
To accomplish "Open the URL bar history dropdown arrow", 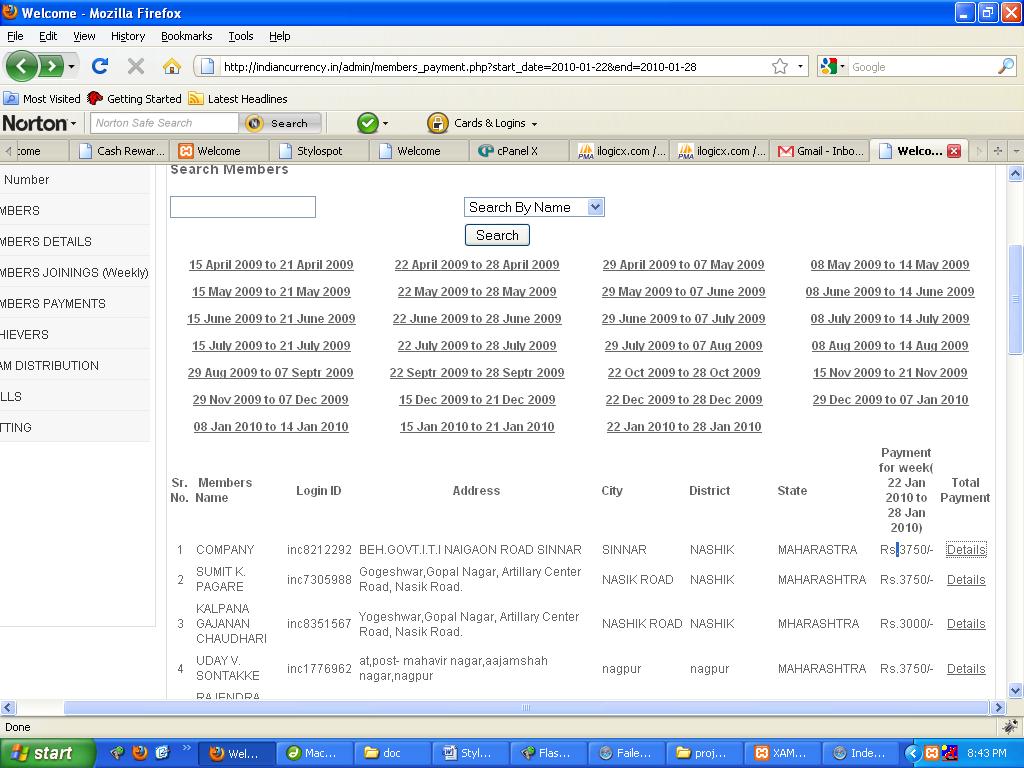I will coord(800,67).
